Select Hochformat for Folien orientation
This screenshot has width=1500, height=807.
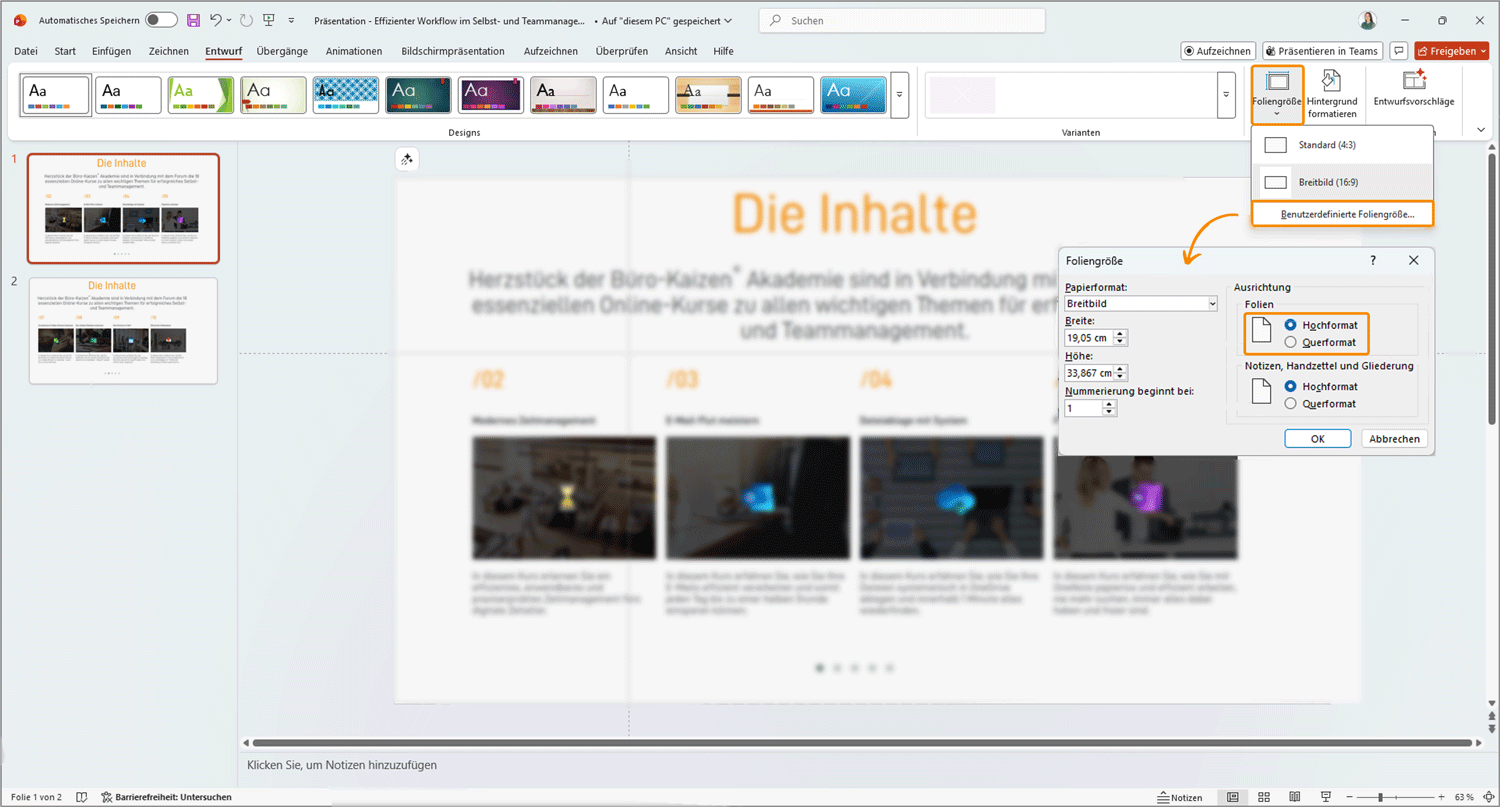[1293, 325]
